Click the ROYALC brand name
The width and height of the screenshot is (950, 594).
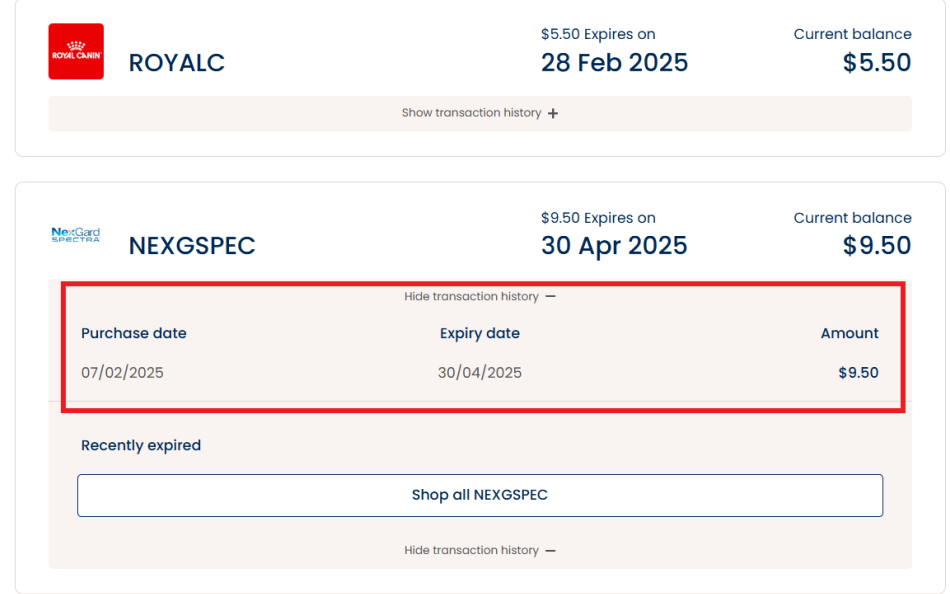click(x=176, y=63)
